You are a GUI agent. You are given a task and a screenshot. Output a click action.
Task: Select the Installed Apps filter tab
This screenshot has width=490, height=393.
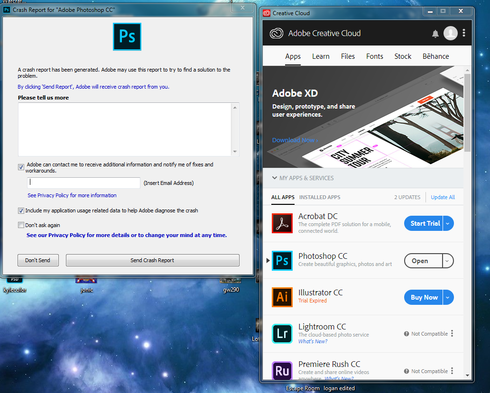320,197
